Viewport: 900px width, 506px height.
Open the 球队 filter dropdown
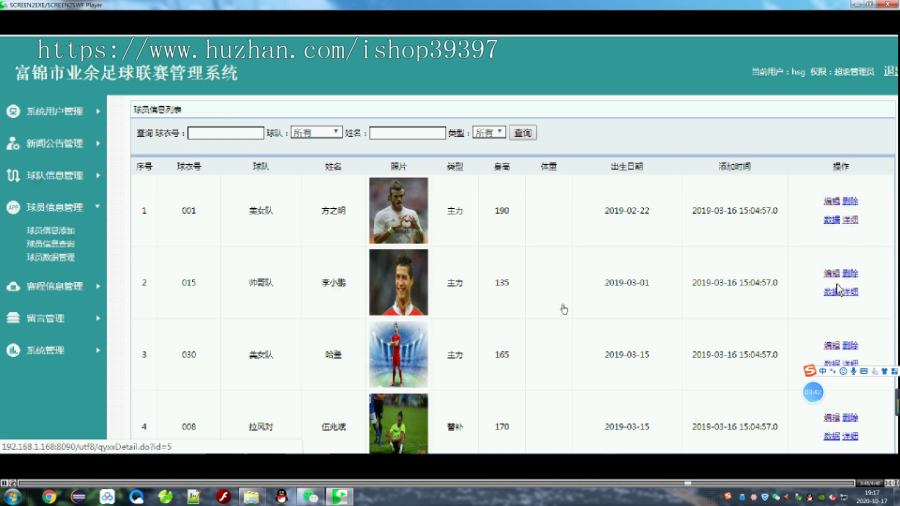pos(316,133)
